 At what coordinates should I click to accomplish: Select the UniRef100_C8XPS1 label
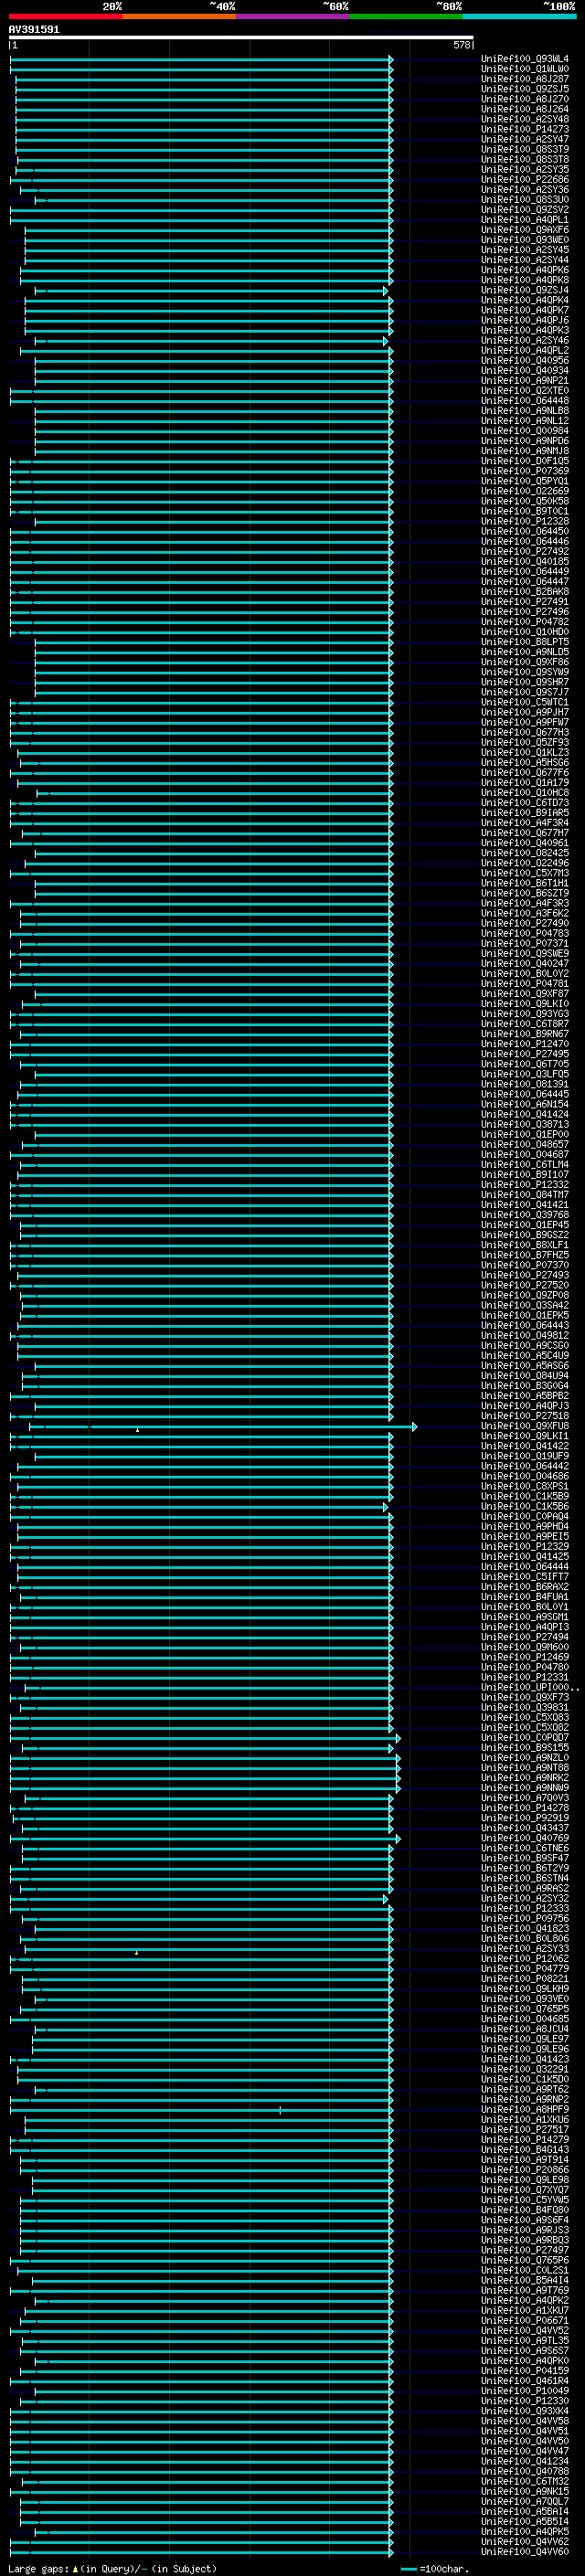click(x=524, y=1487)
